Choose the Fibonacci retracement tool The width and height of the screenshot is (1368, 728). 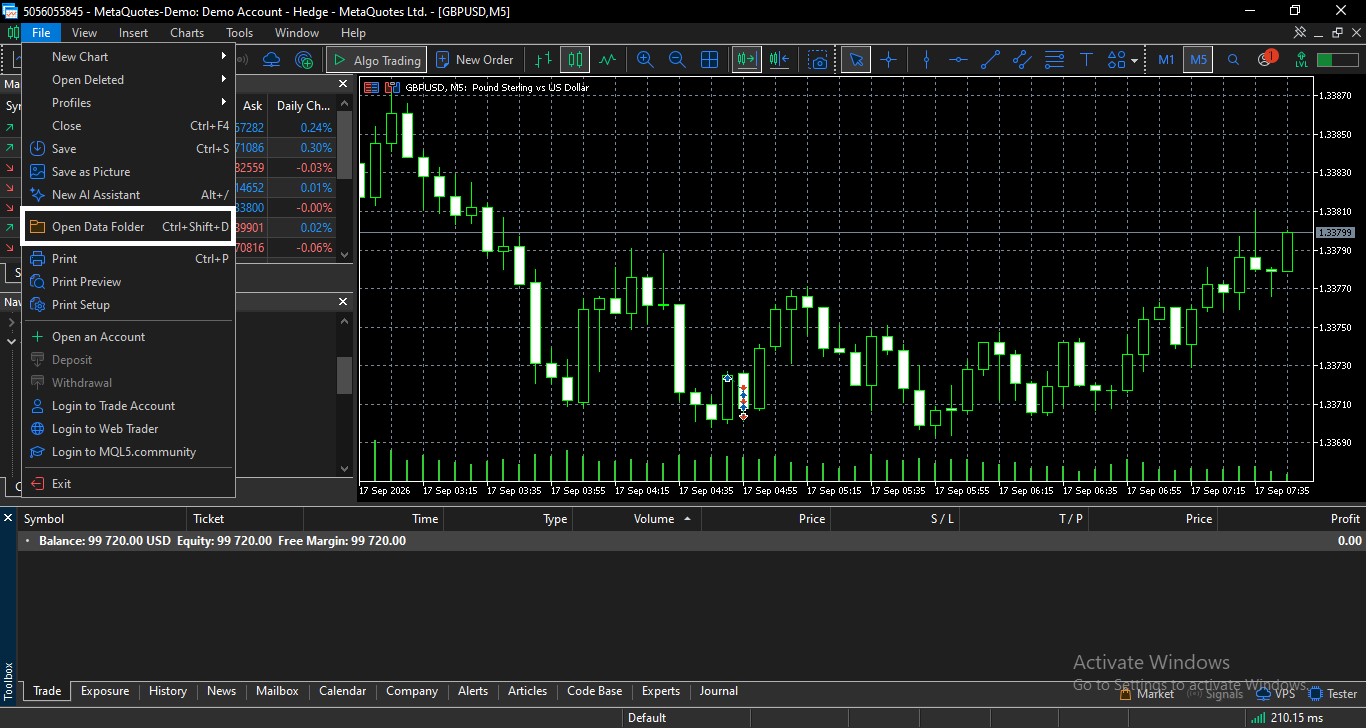[1054, 60]
